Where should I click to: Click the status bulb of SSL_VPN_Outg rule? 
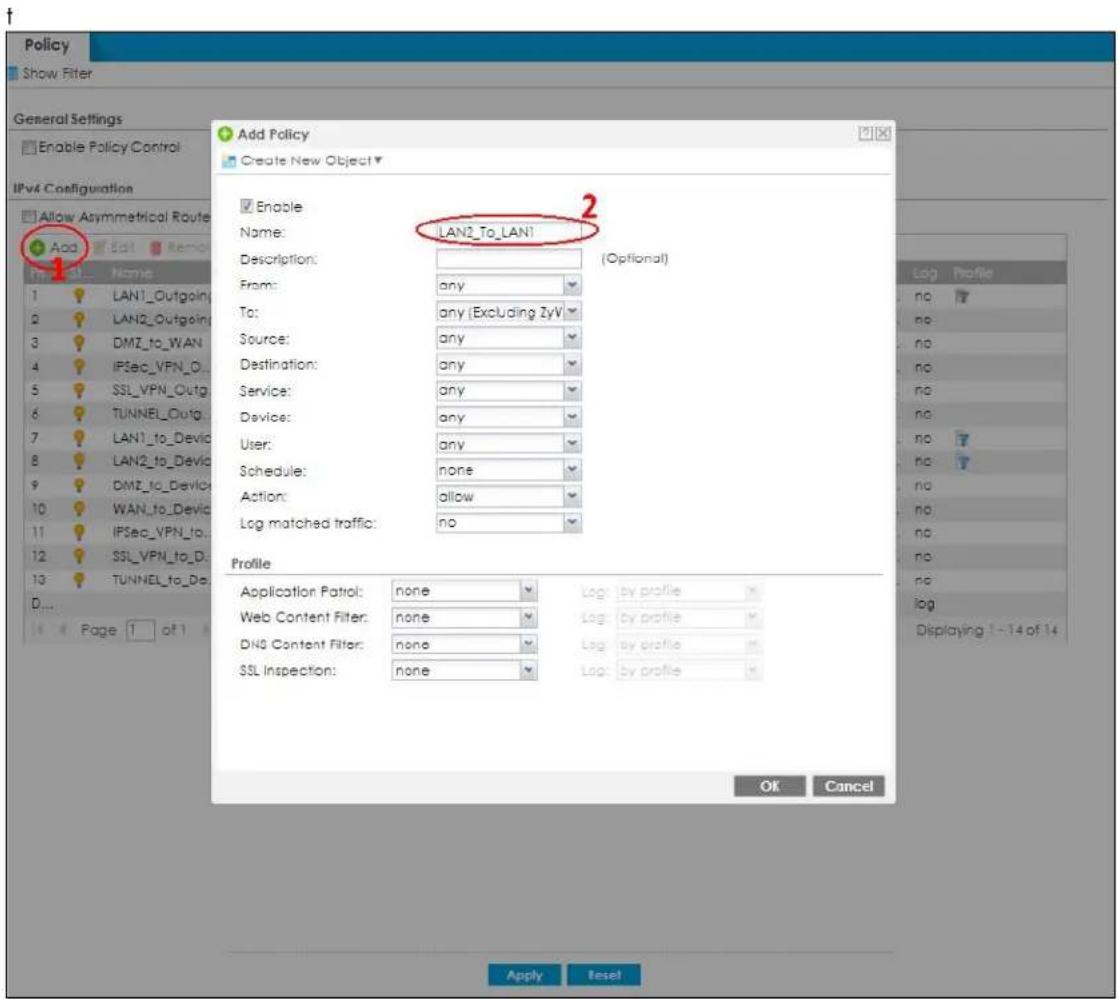[x=78, y=390]
